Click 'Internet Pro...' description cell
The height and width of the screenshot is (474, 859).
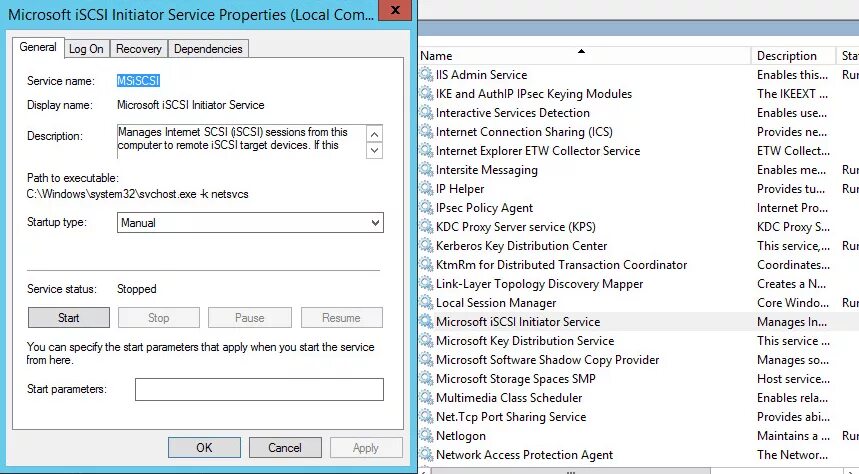point(792,208)
